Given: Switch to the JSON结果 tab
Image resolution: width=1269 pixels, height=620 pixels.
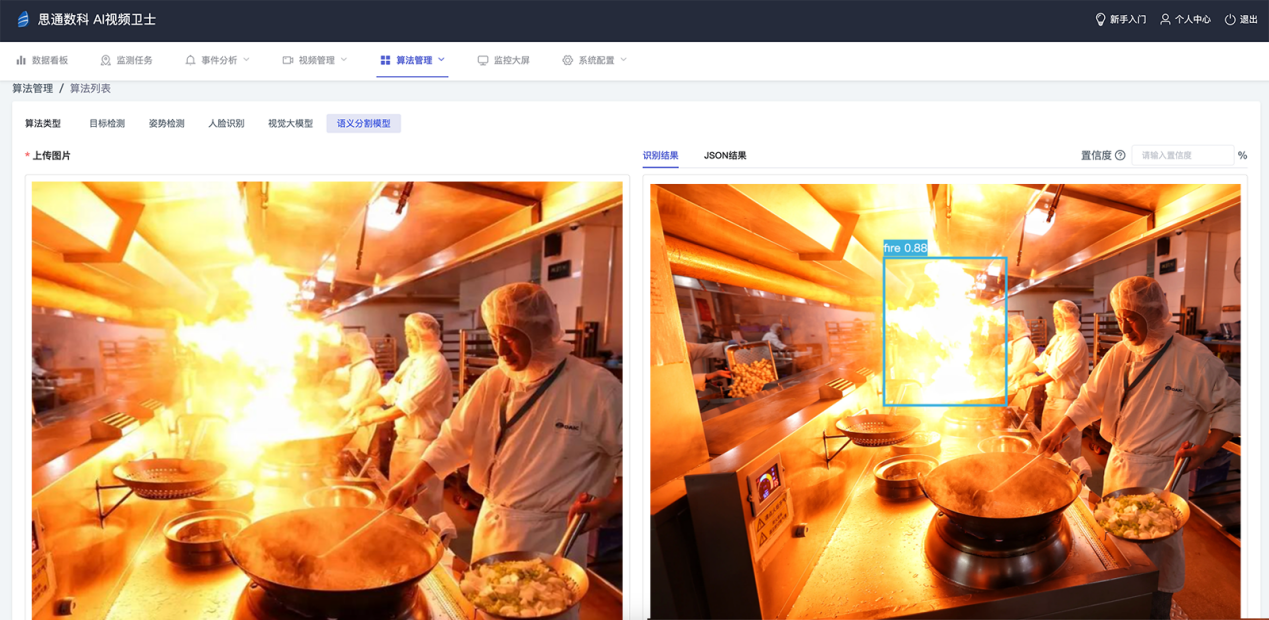Looking at the screenshot, I should point(725,155).
